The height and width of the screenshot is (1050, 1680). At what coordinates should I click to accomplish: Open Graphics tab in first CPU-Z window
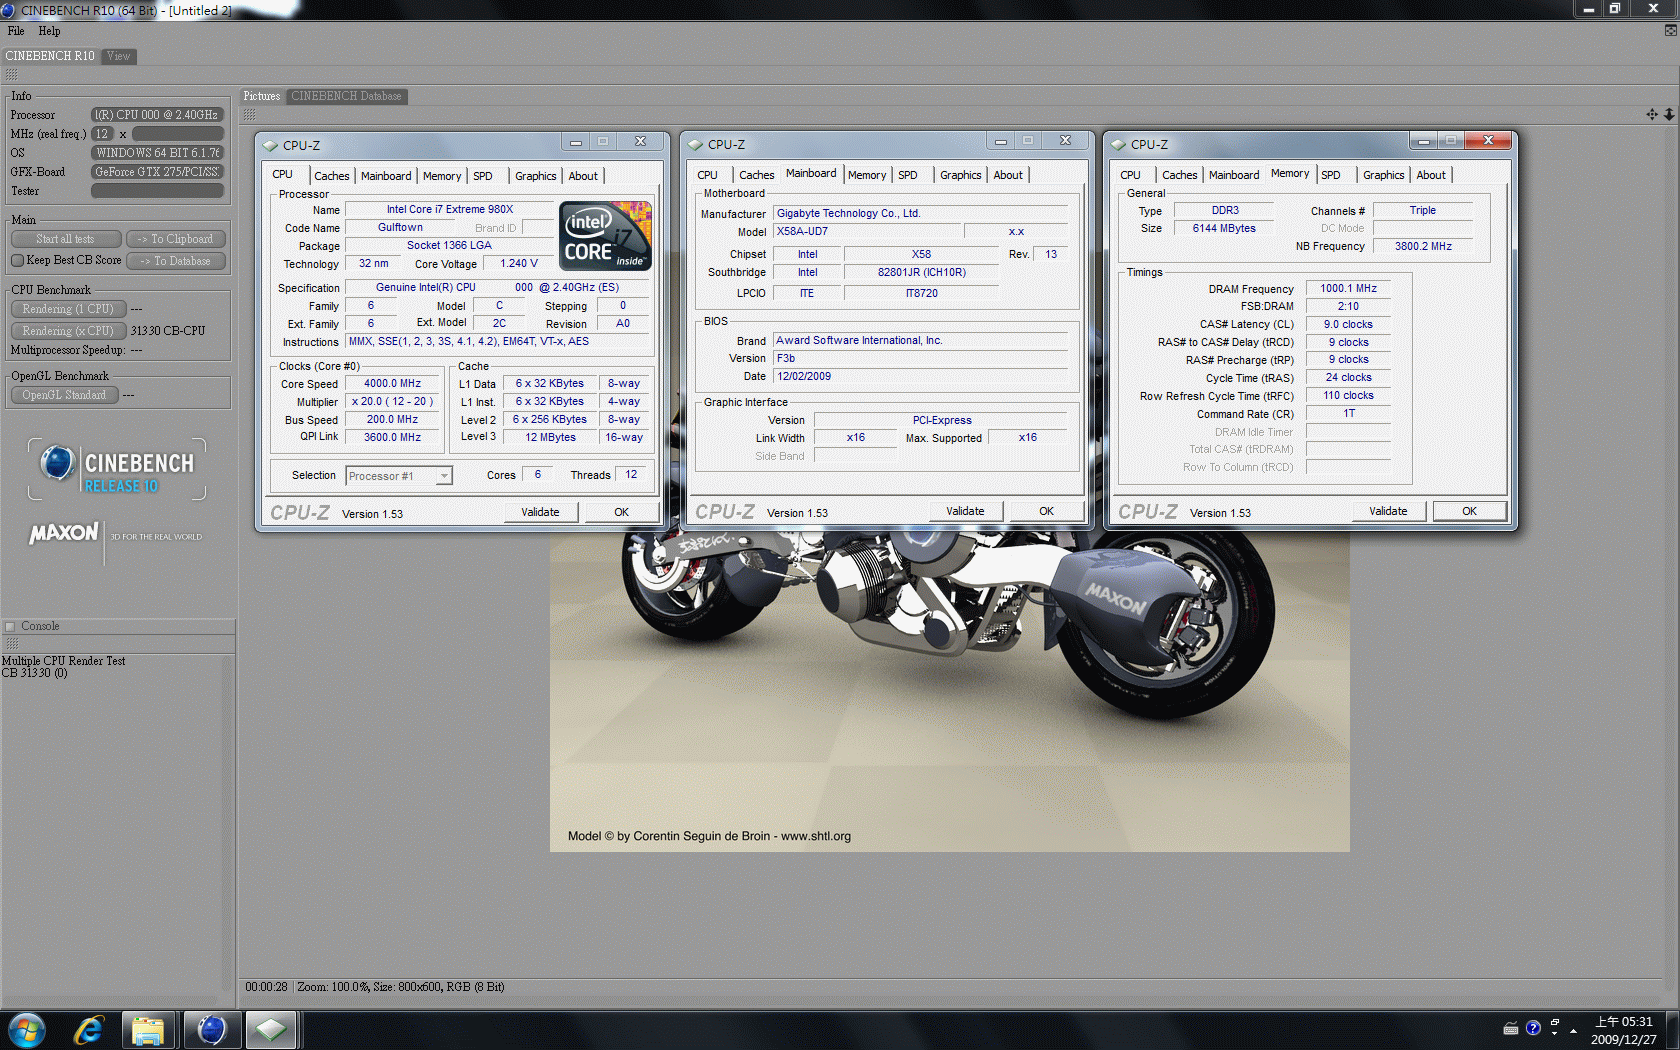536,176
